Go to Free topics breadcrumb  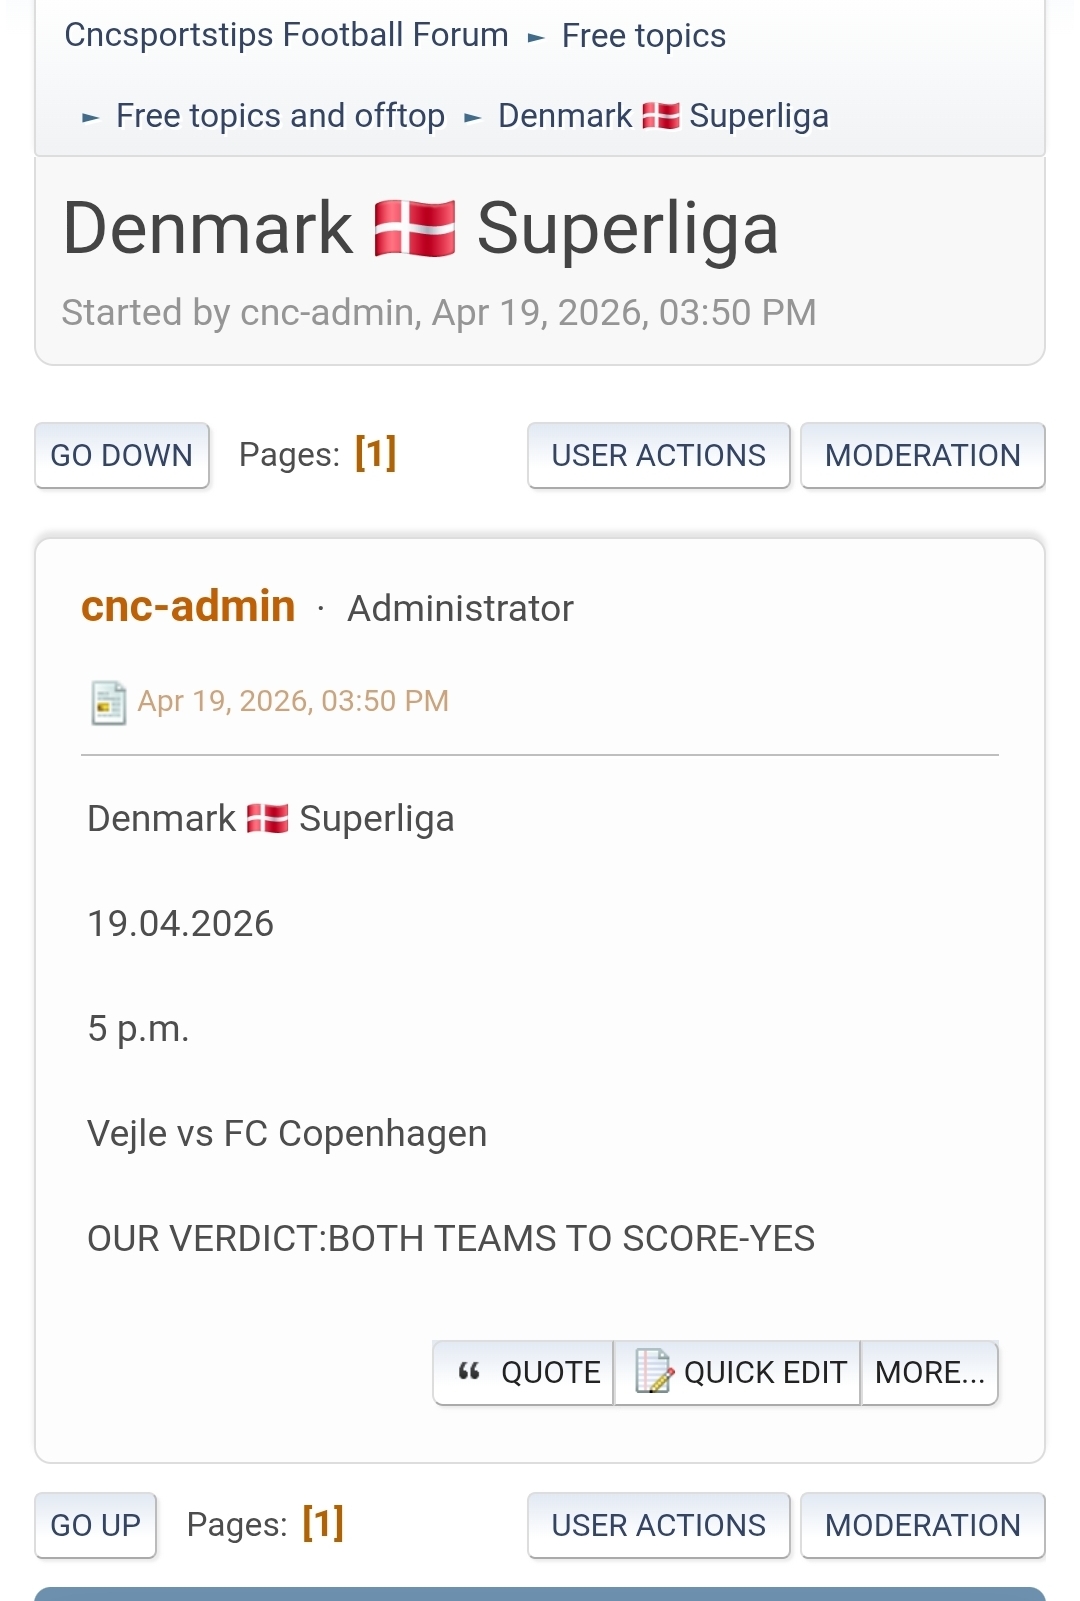click(643, 36)
